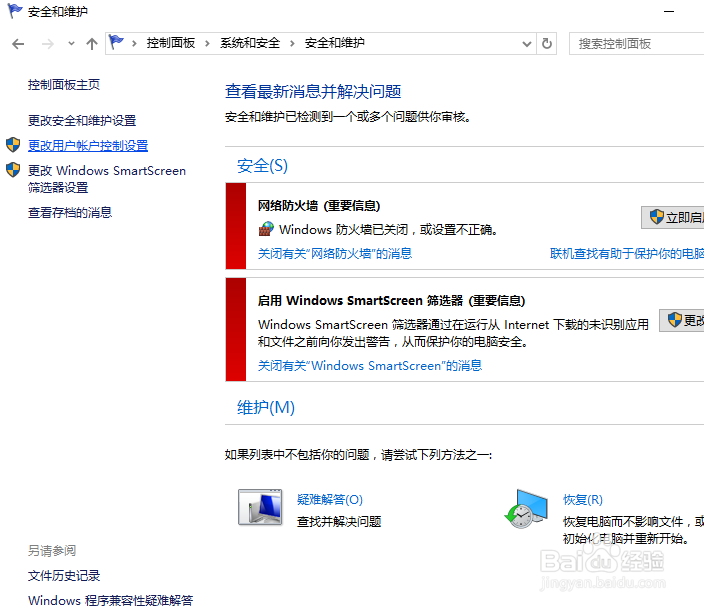Expand chevron after 系统和安全 breadcrumb
This screenshot has height=608, width=704.
(292, 44)
